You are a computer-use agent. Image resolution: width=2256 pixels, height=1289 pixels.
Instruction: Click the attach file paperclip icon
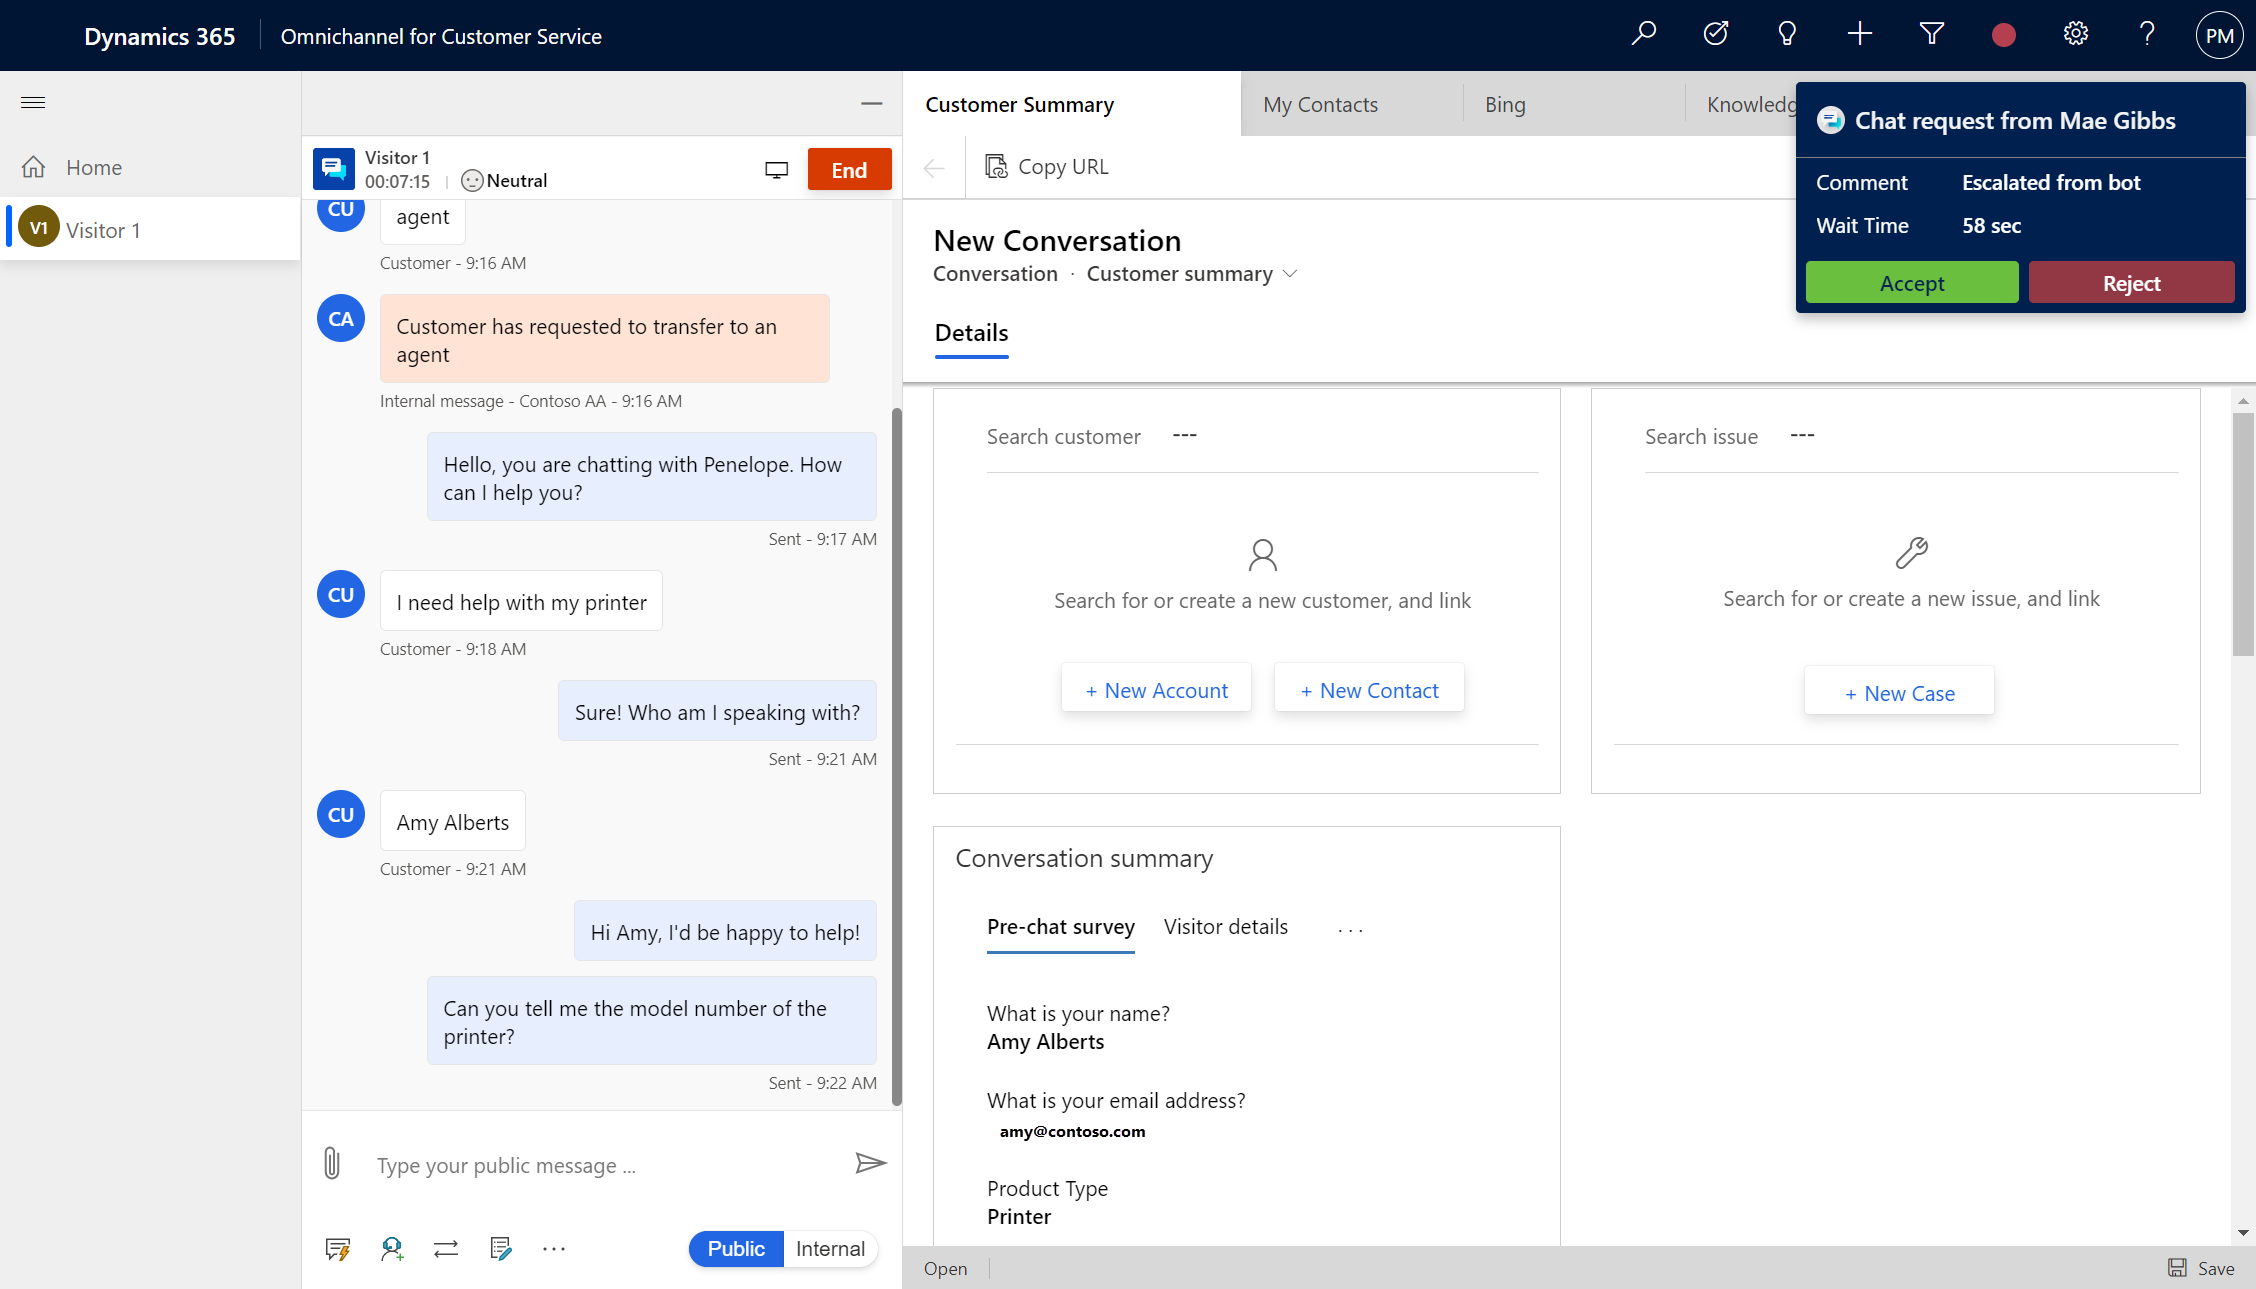coord(332,1164)
